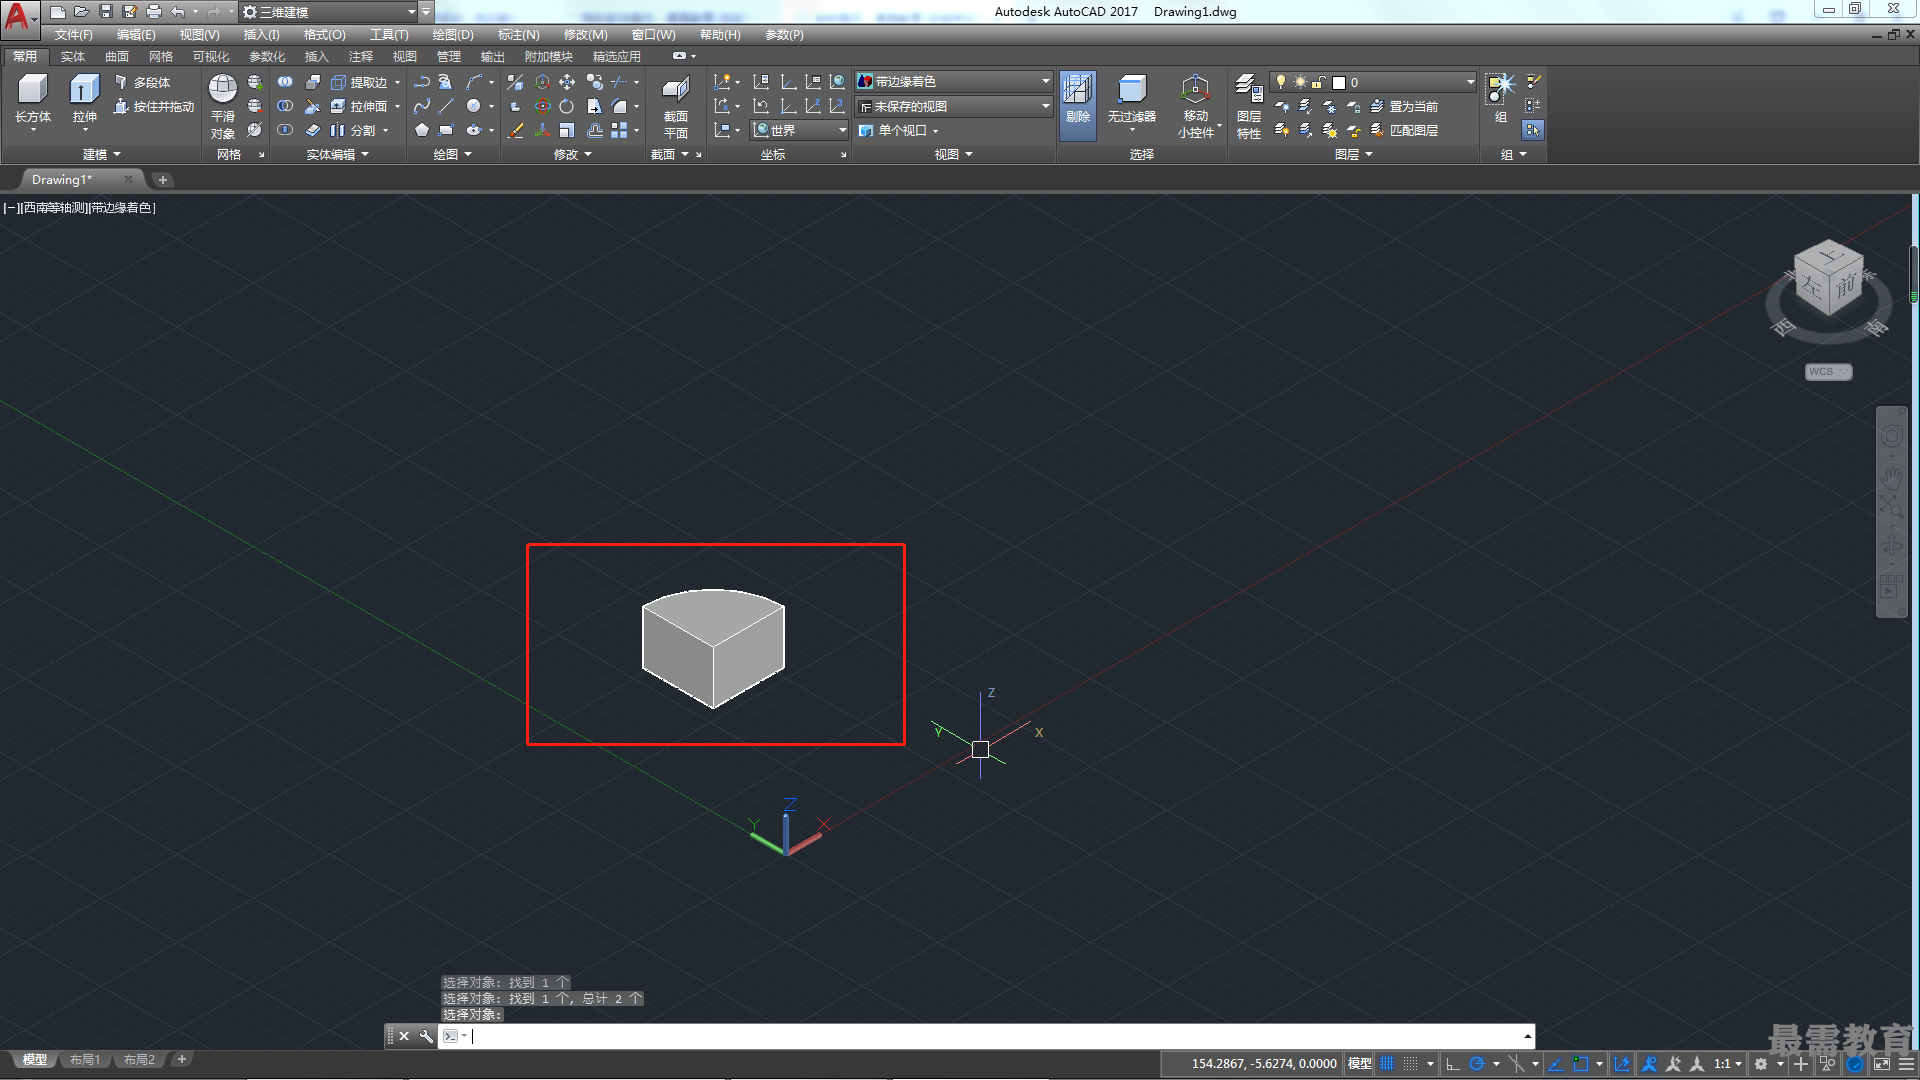Expand the Modeling (建模) panel
Screen dimensions: 1920x1080
(x=101, y=154)
